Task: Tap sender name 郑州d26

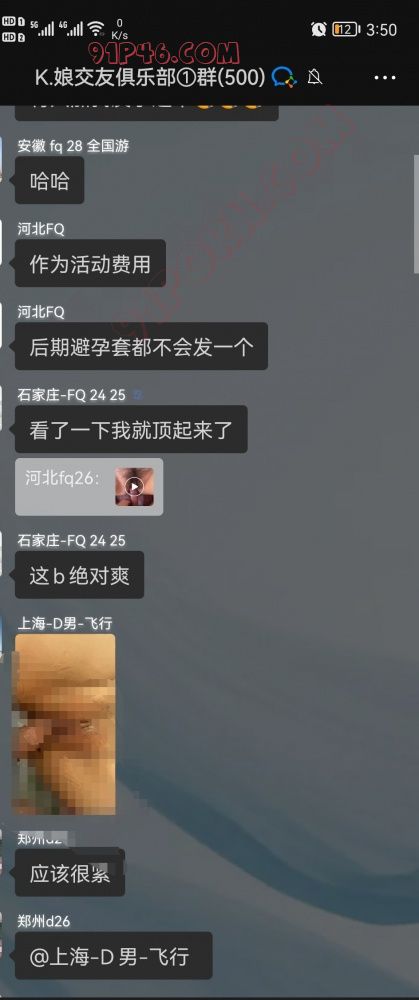Action: coord(43,921)
